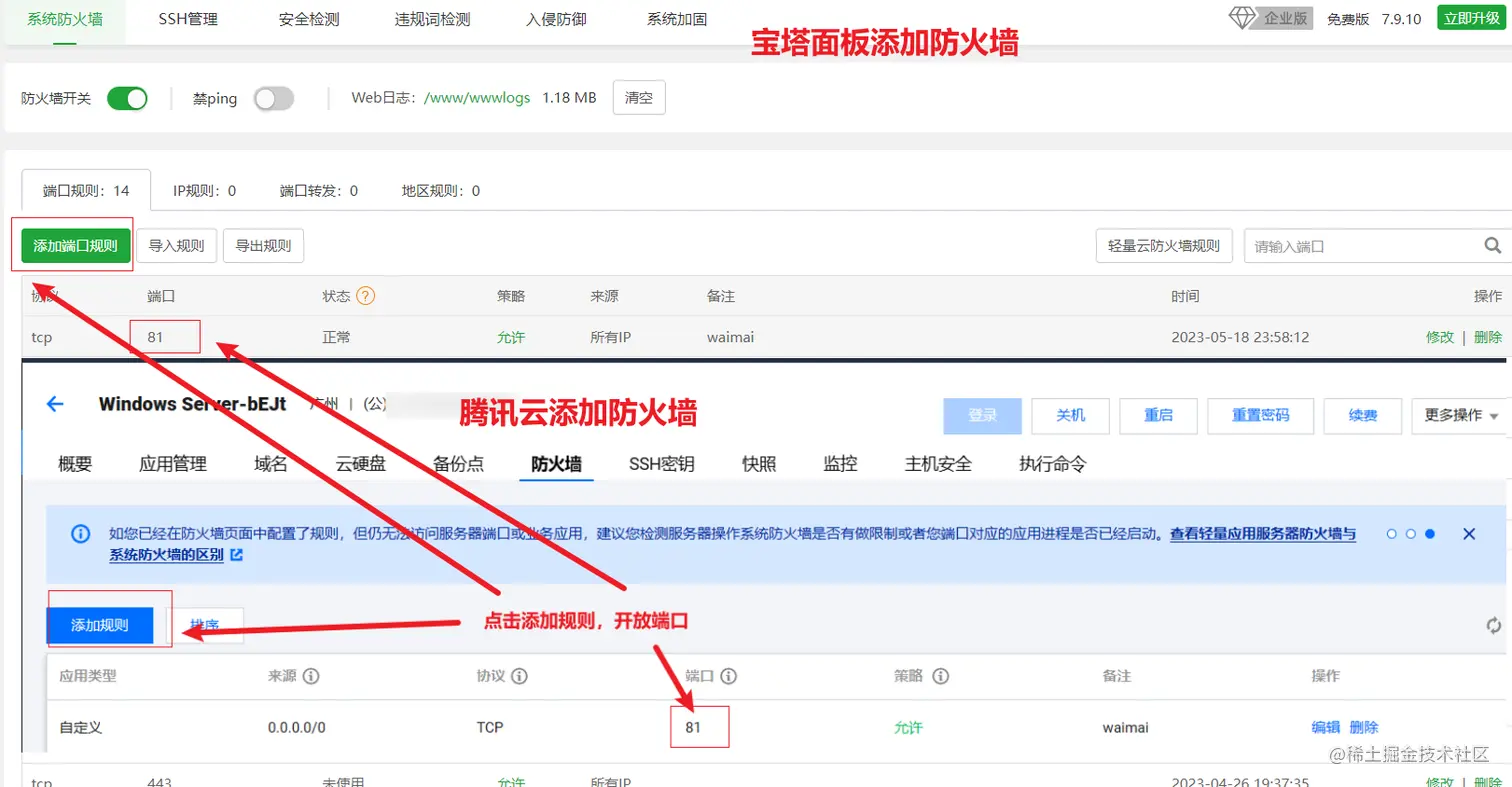
Task: Switch to the SSH管理 tab
Action: pos(188,18)
